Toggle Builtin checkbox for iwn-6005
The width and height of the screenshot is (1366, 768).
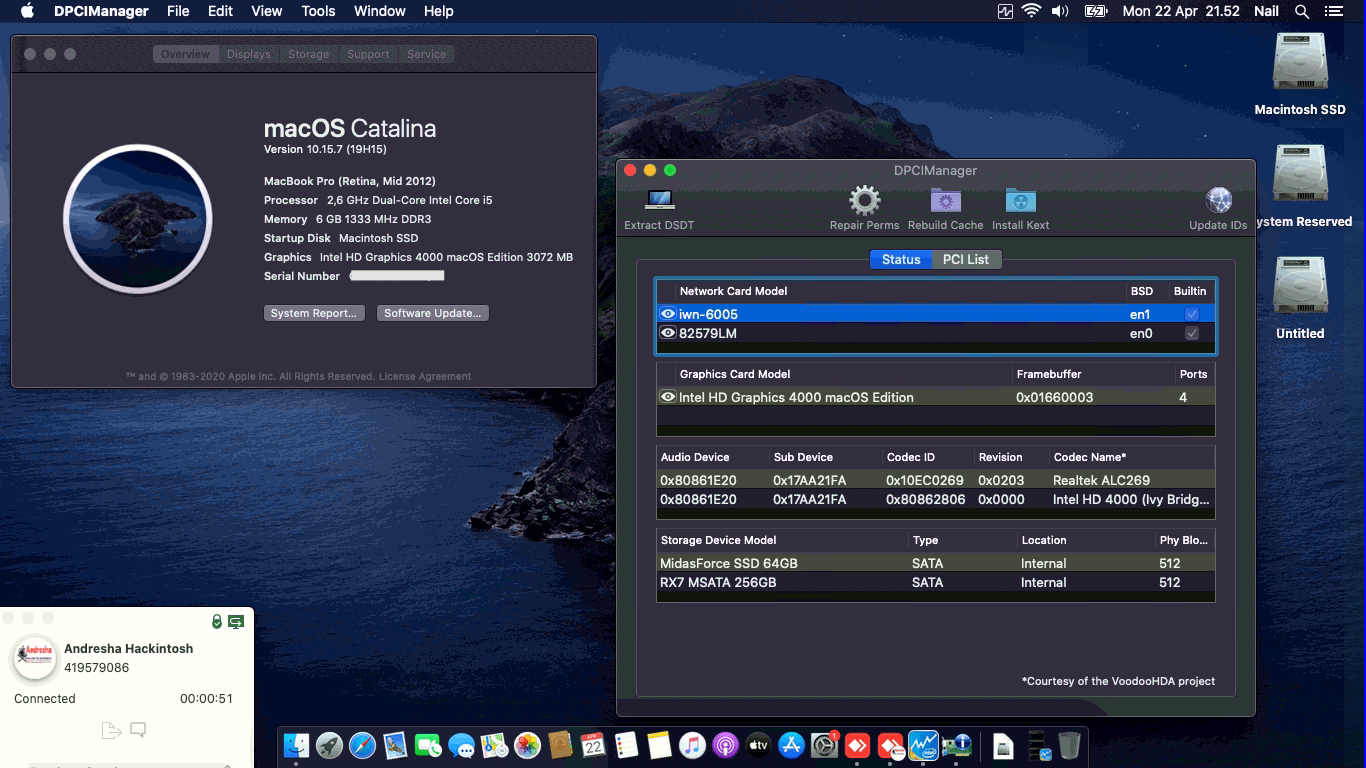[1191, 314]
